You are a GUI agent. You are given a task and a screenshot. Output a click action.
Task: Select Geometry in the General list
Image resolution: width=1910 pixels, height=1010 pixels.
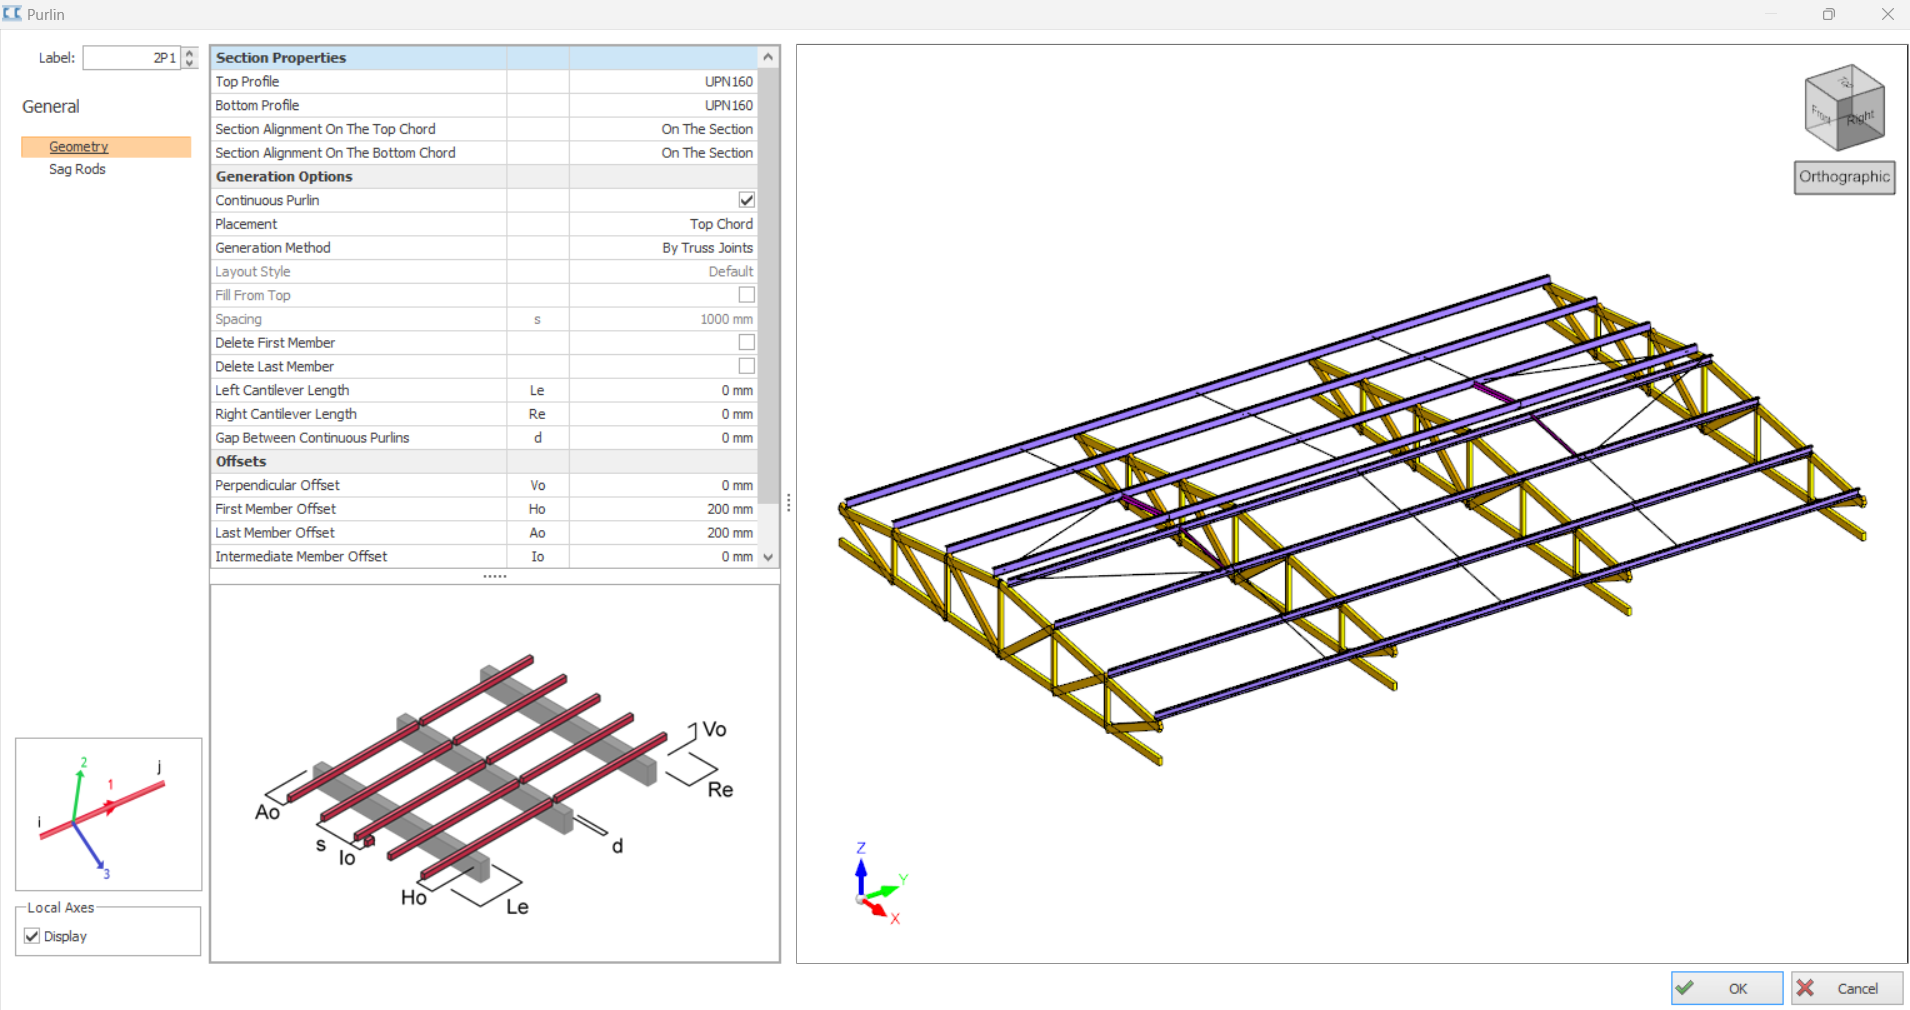tap(79, 147)
